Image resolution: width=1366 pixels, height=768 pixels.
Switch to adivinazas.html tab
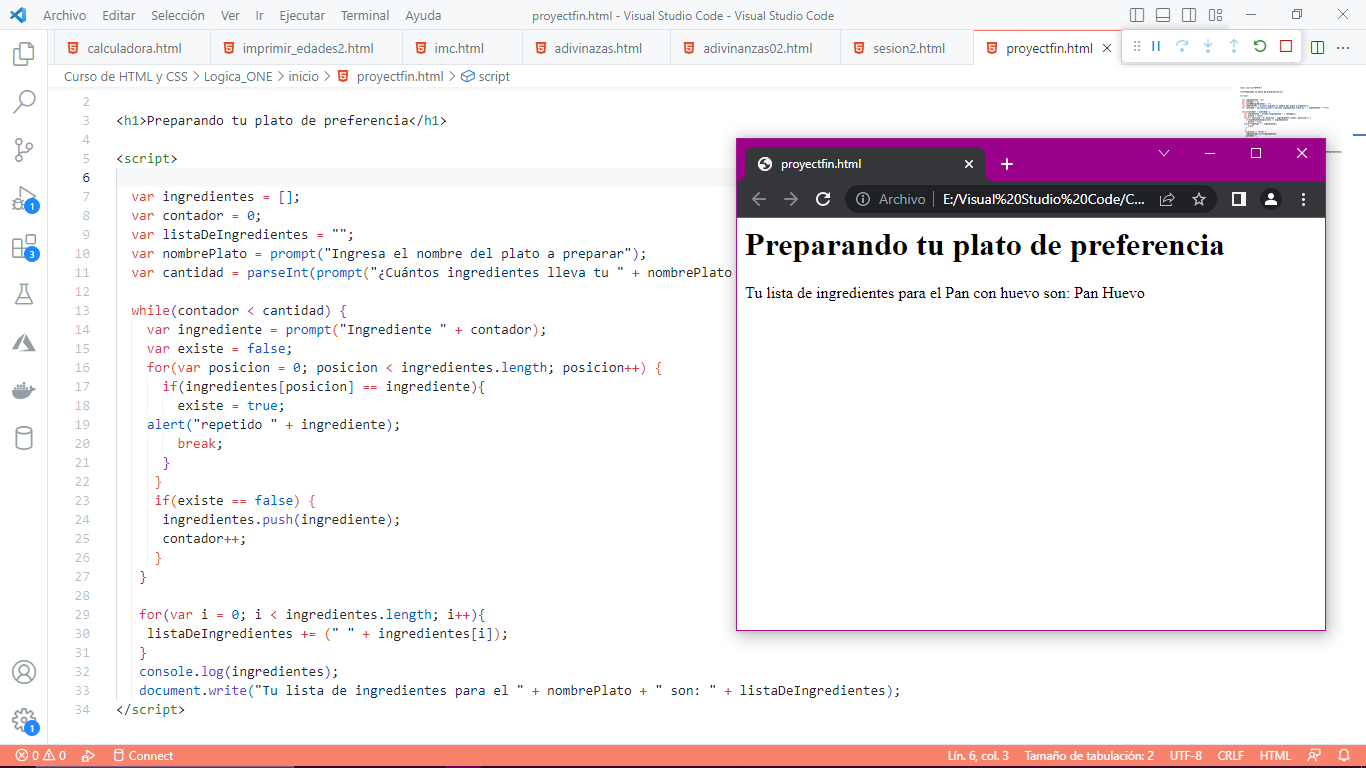pos(596,48)
